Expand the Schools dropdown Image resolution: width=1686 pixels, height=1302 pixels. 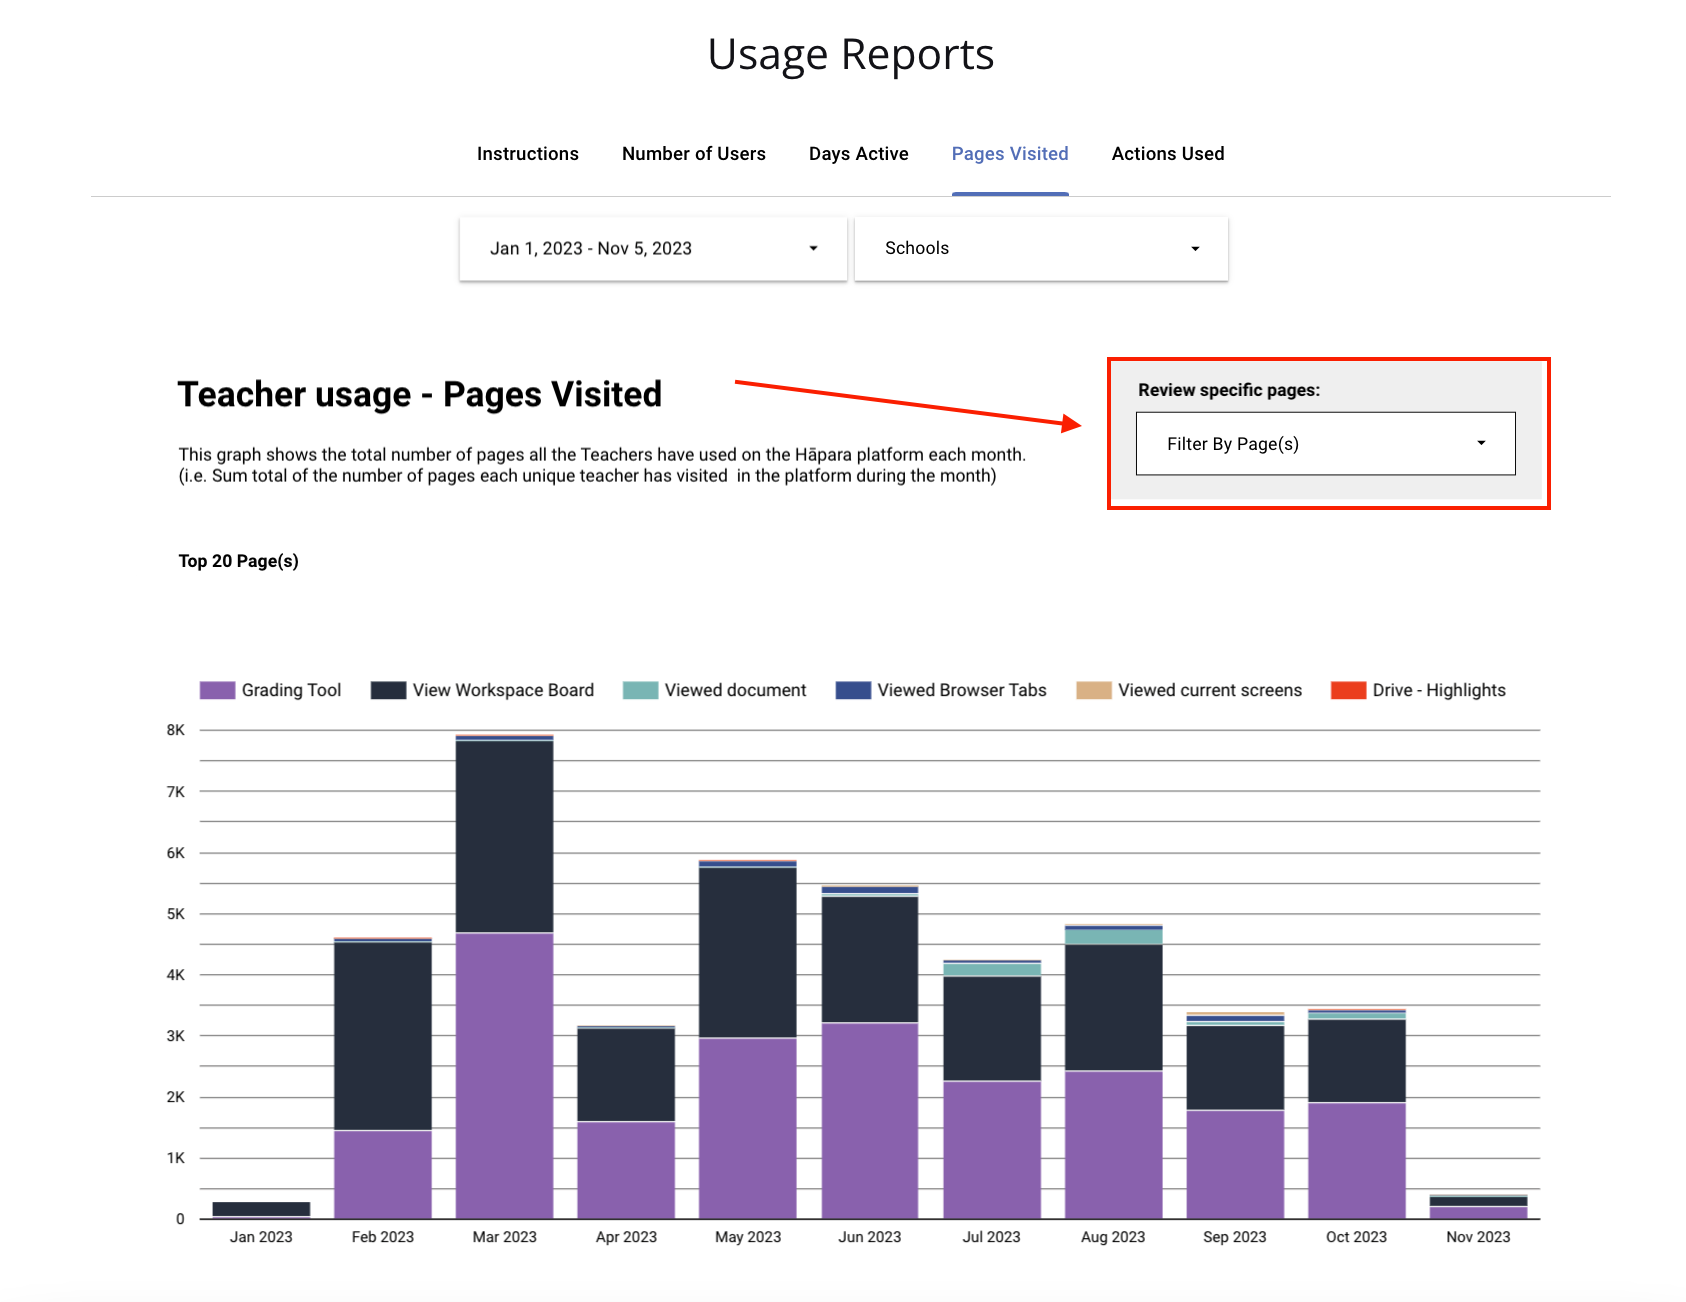1041,248
